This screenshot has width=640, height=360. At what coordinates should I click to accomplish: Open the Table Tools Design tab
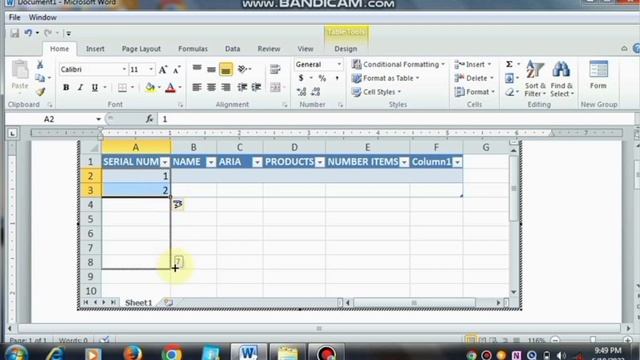point(346,49)
